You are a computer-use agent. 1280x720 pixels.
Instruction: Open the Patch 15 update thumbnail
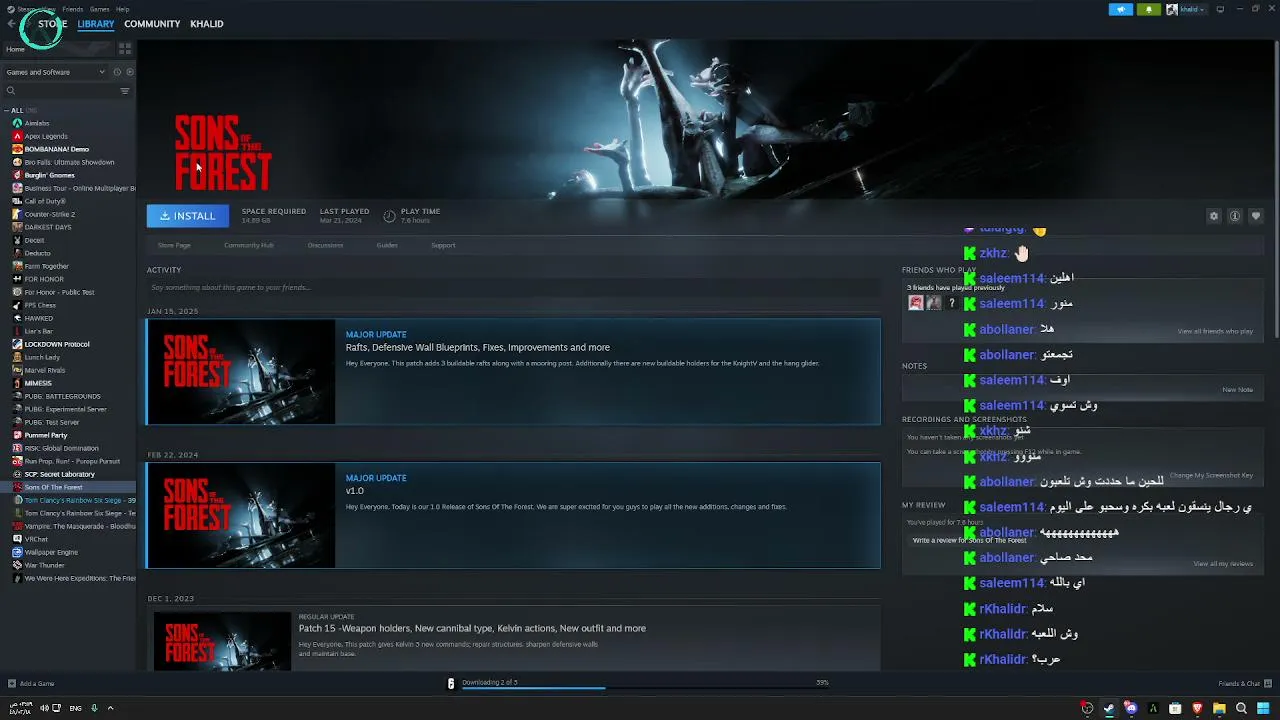[221, 640]
